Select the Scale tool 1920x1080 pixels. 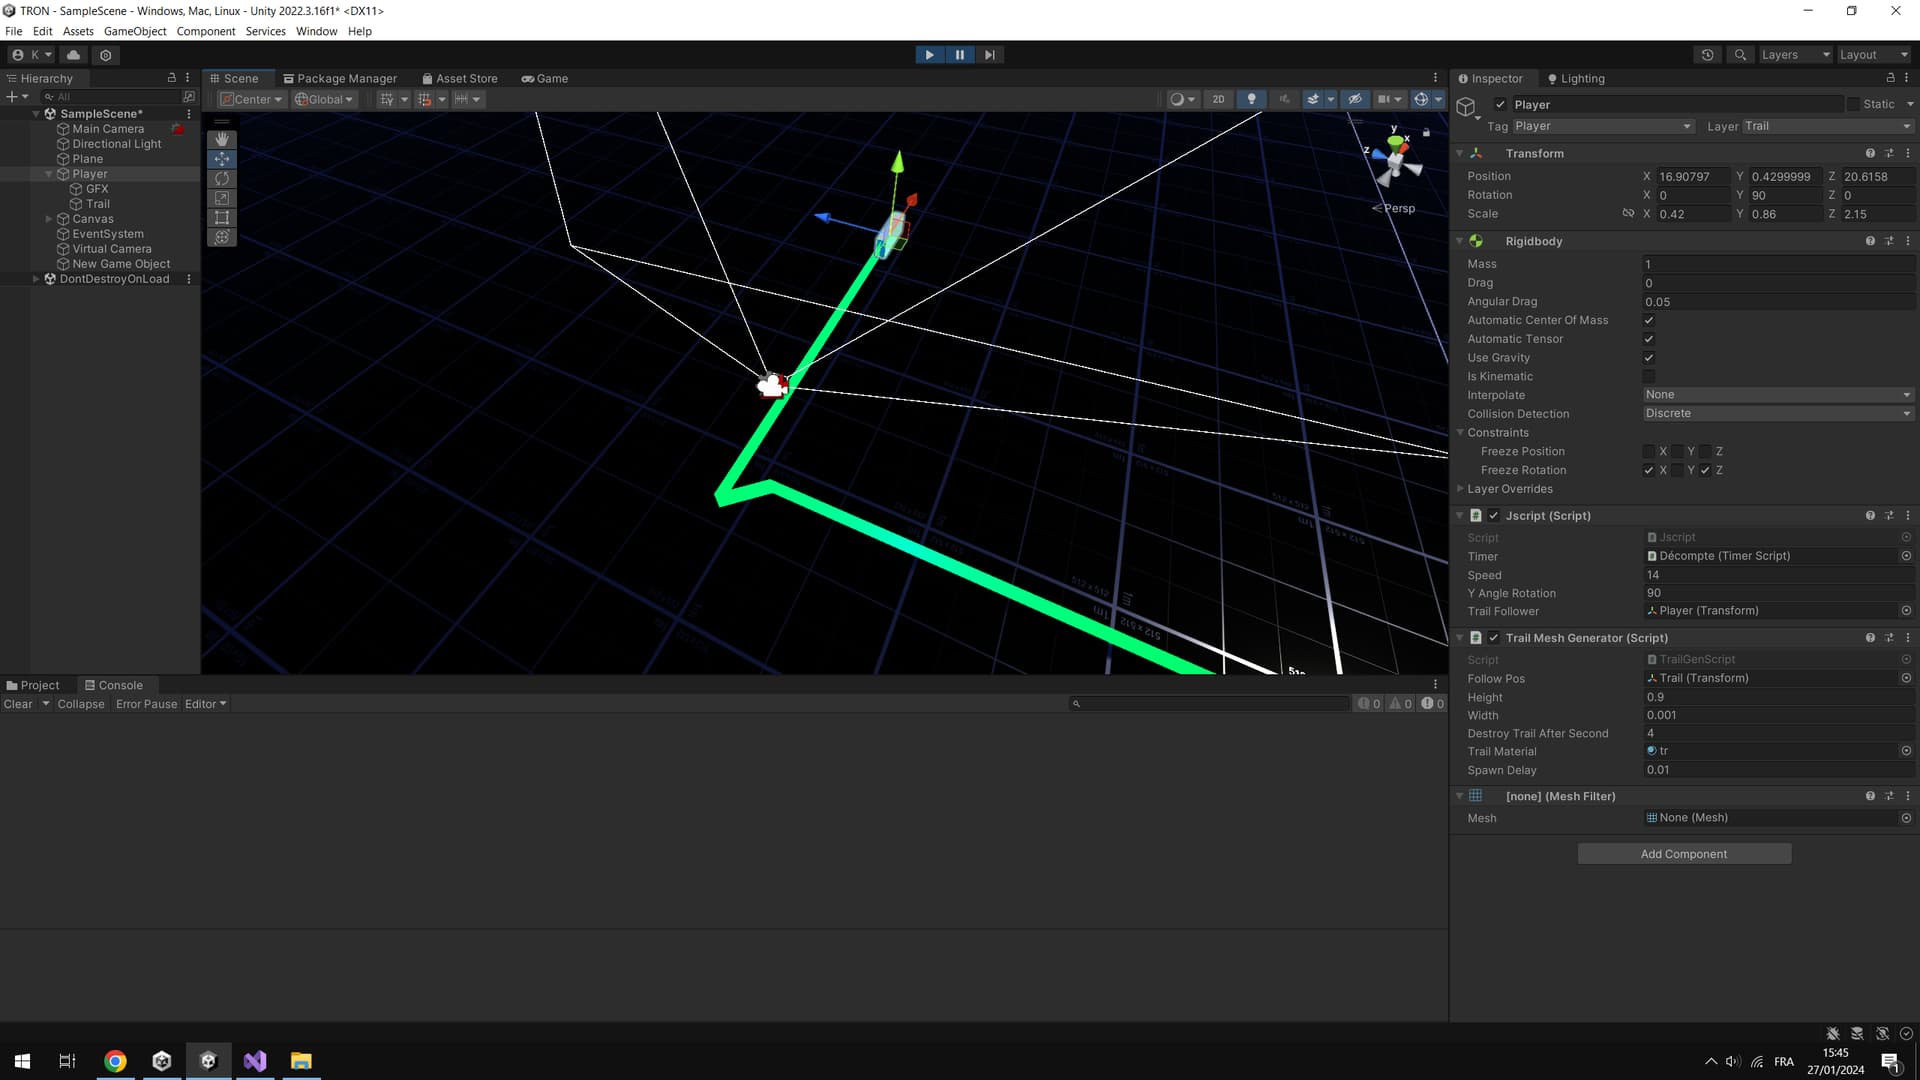point(222,198)
